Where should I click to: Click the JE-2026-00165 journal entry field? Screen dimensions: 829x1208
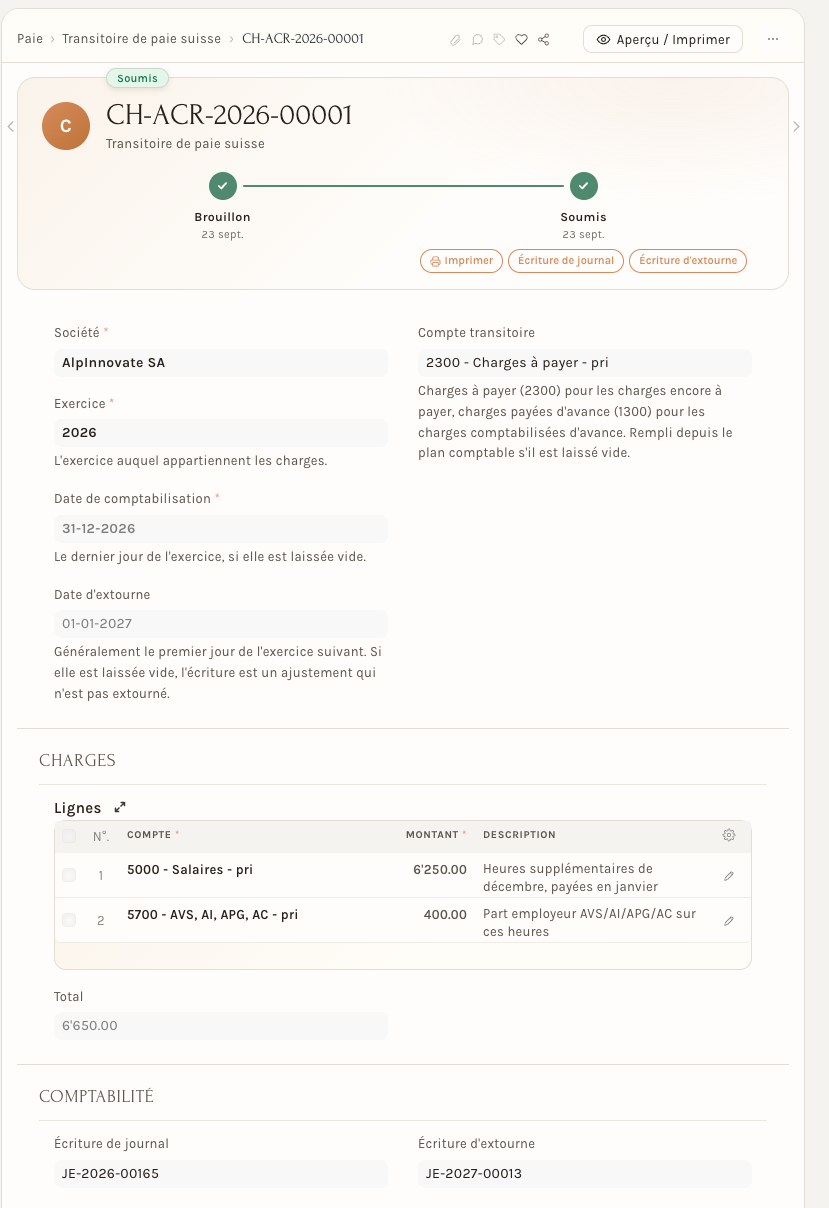[x=221, y=1173]
